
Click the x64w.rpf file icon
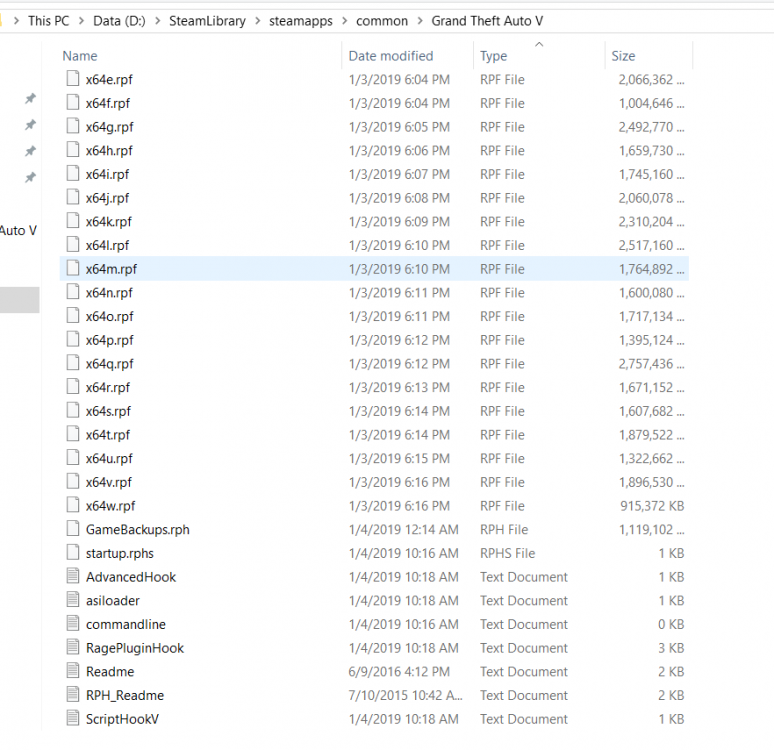(x=73, y=505)
